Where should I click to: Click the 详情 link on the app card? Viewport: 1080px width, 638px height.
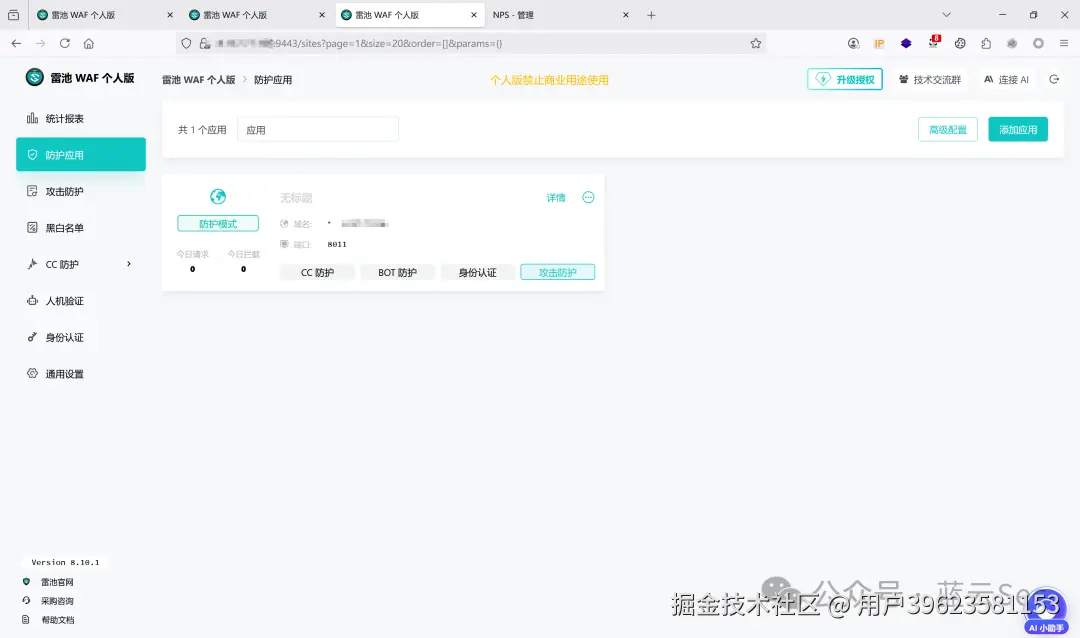point(556,198)
